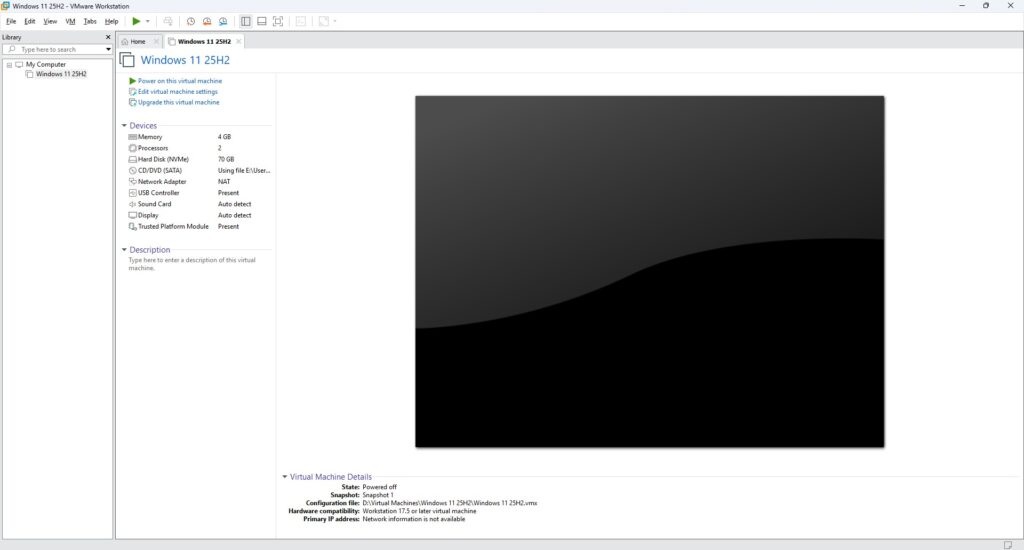Click the revert to snapshot icon
This screenshot has height=550, width=1024.
click(x=207, y=21)
